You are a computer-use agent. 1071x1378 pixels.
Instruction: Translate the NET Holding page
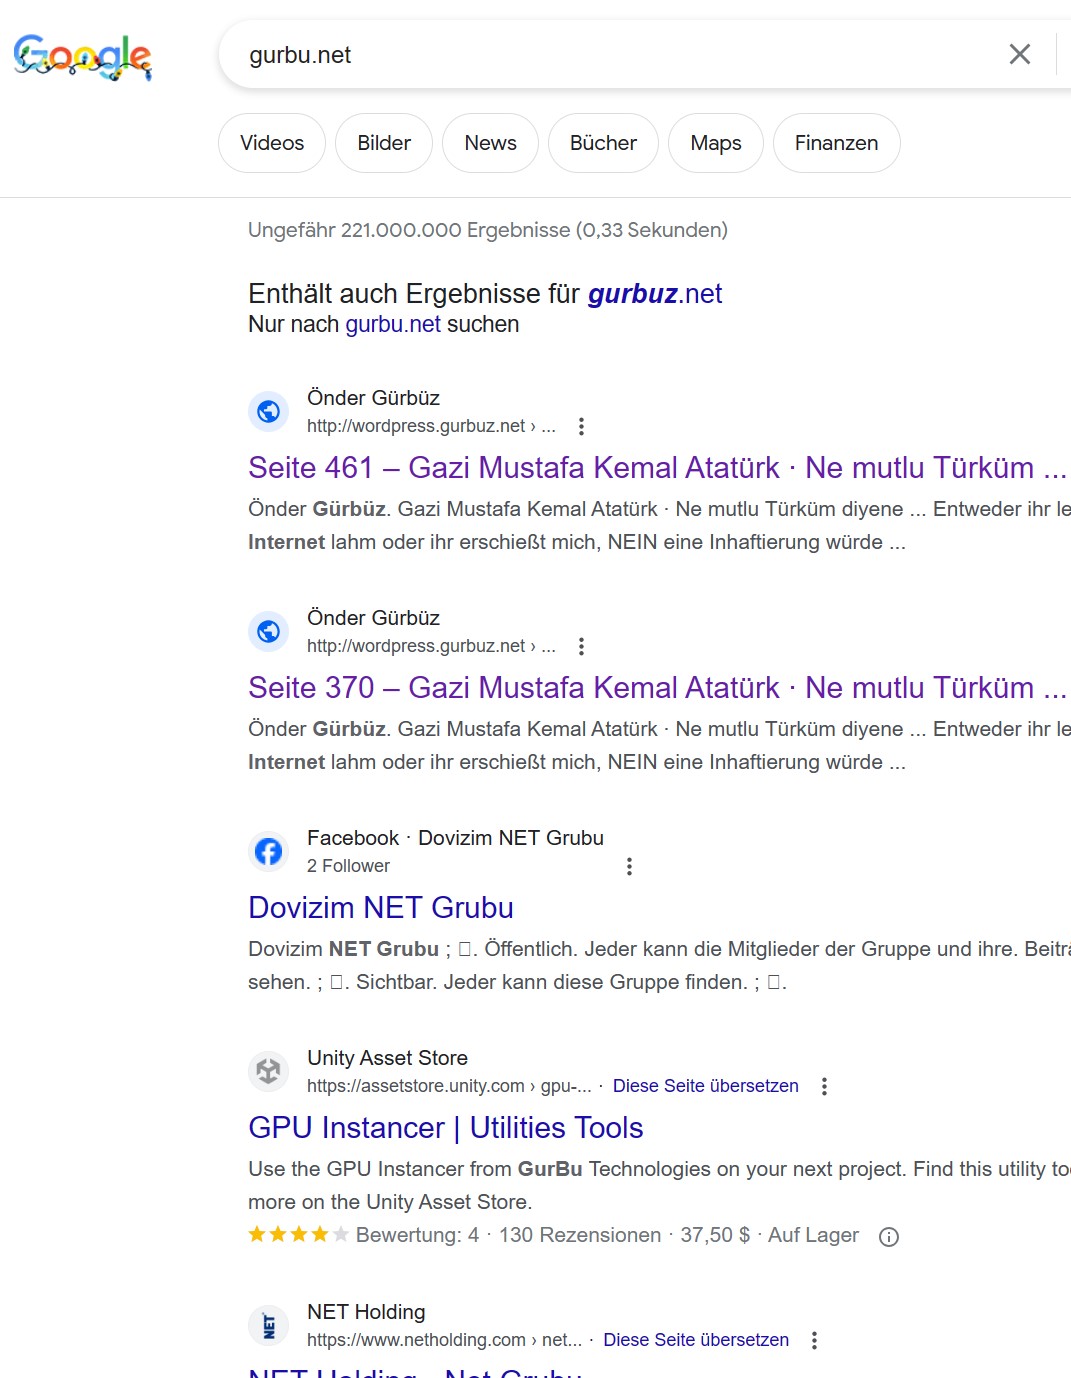(696, 1340)
